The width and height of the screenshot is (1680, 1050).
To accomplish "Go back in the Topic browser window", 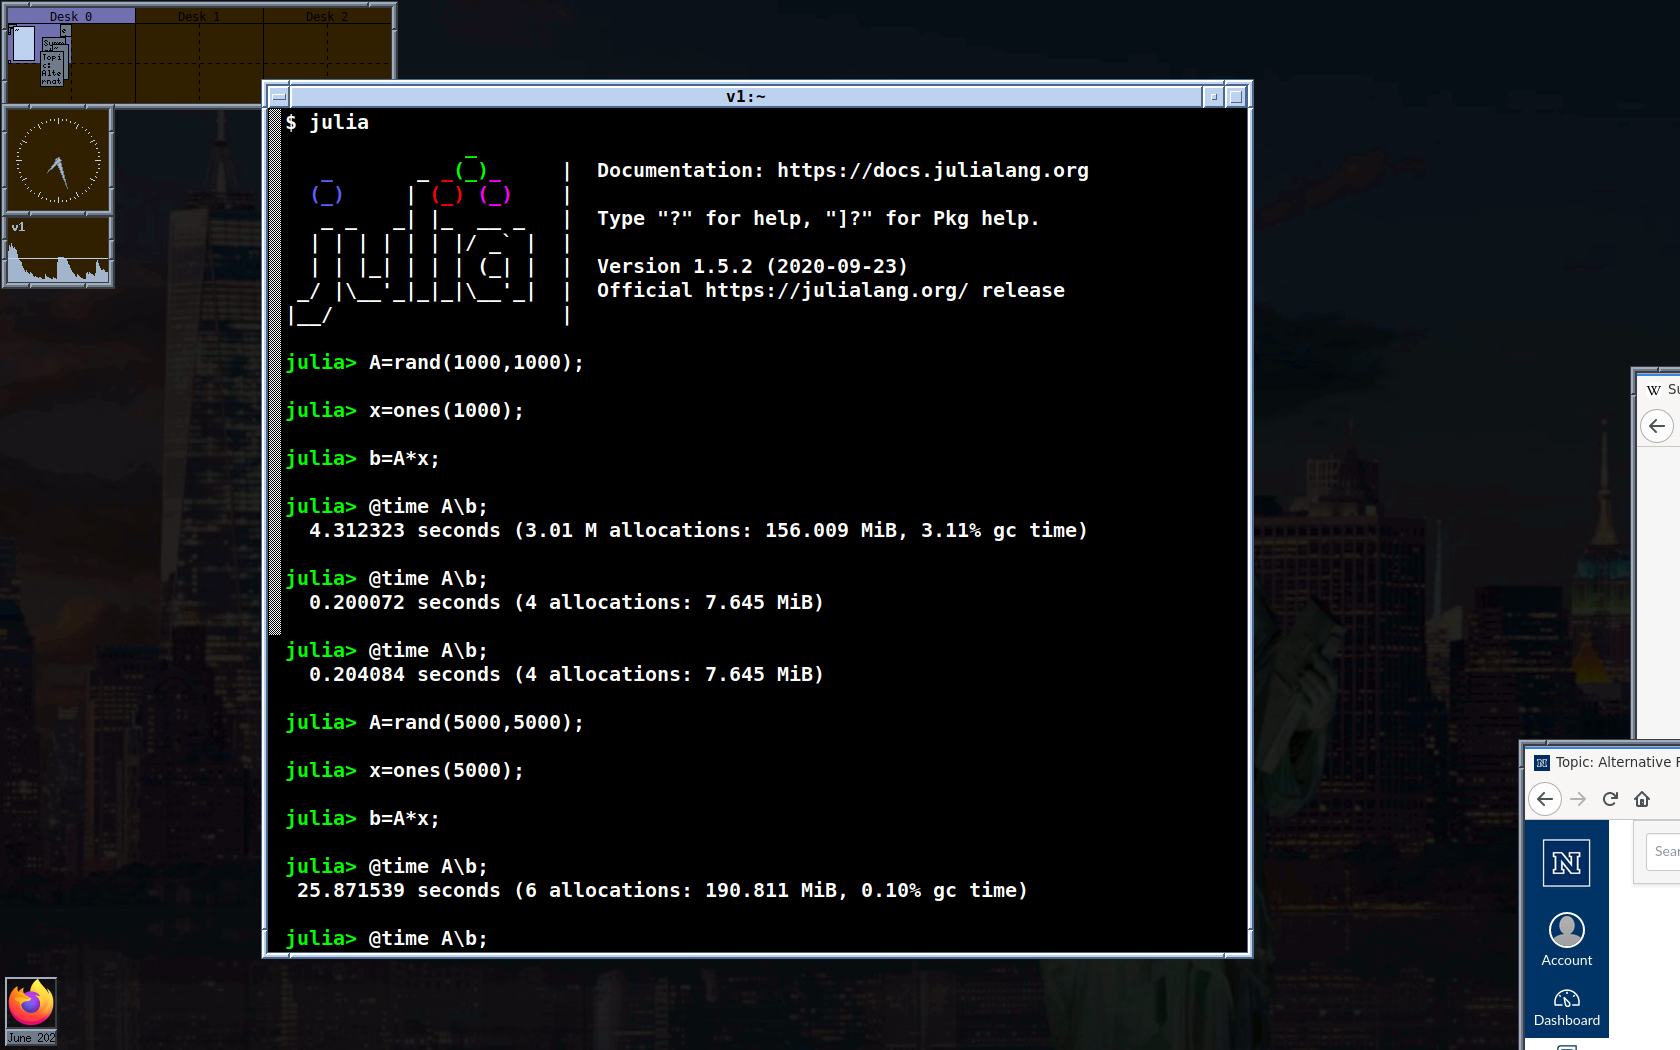I will click(x=1545, y=799).
